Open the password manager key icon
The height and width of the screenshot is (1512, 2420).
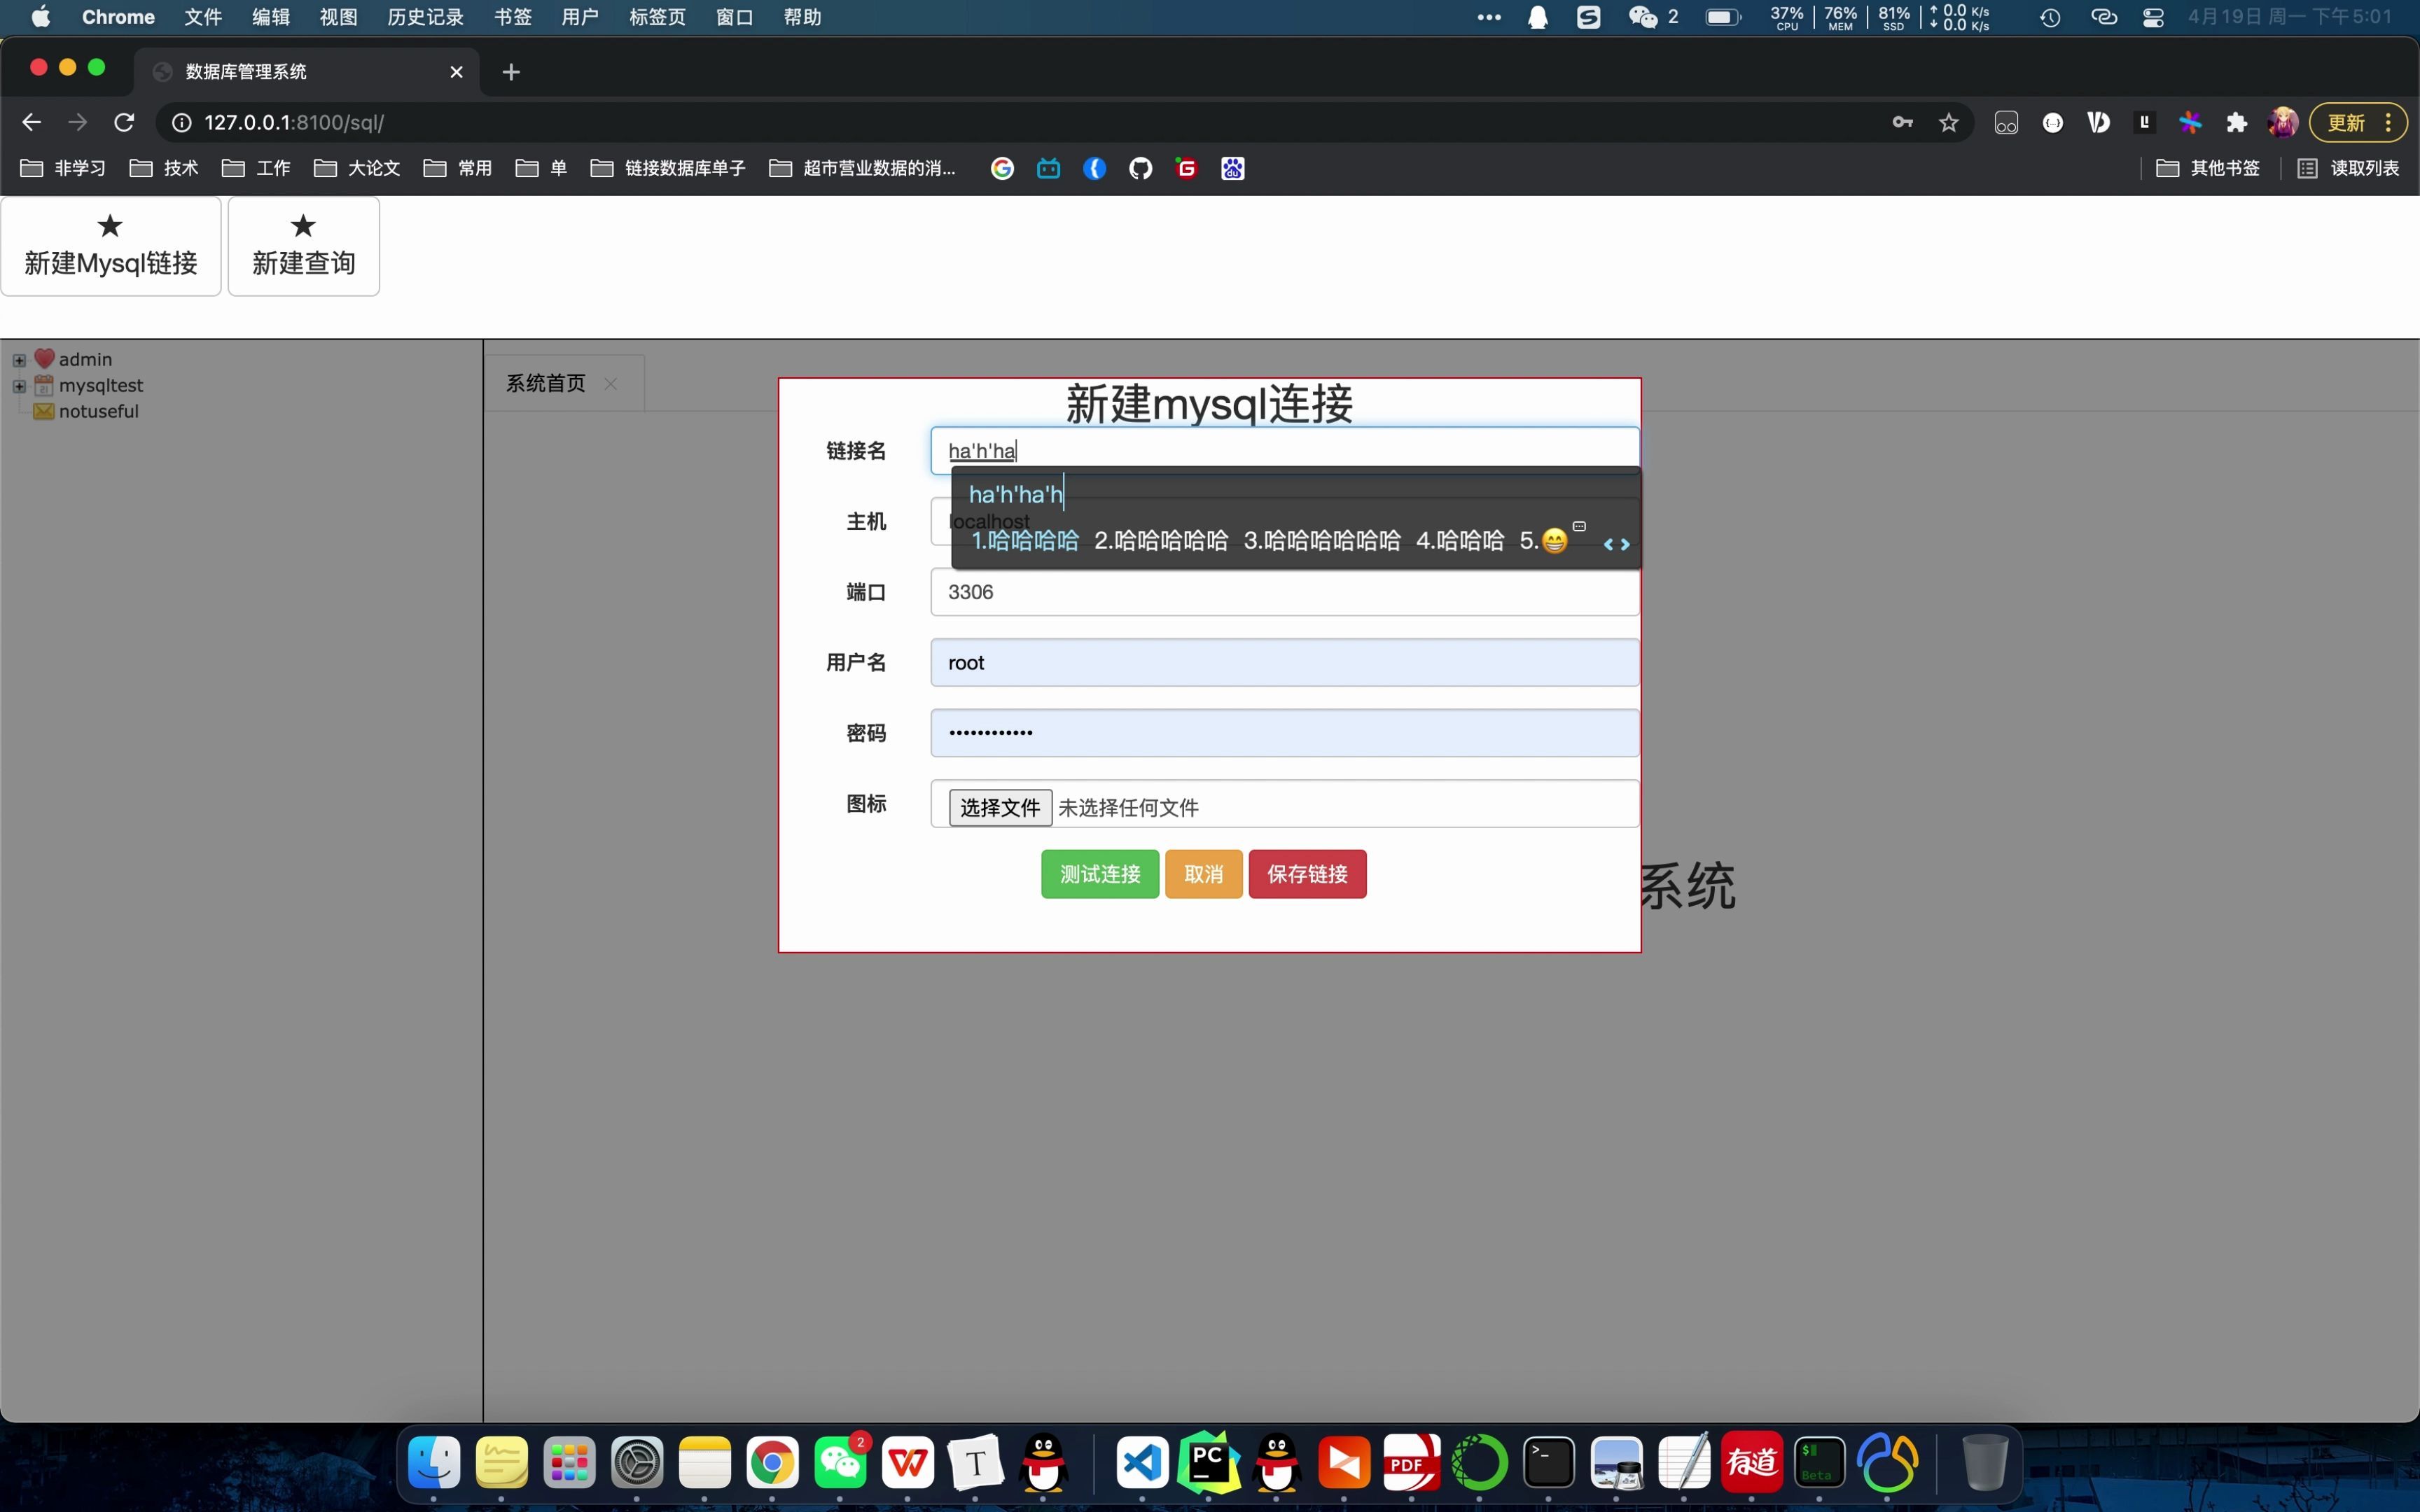[x=1901, y=122]
